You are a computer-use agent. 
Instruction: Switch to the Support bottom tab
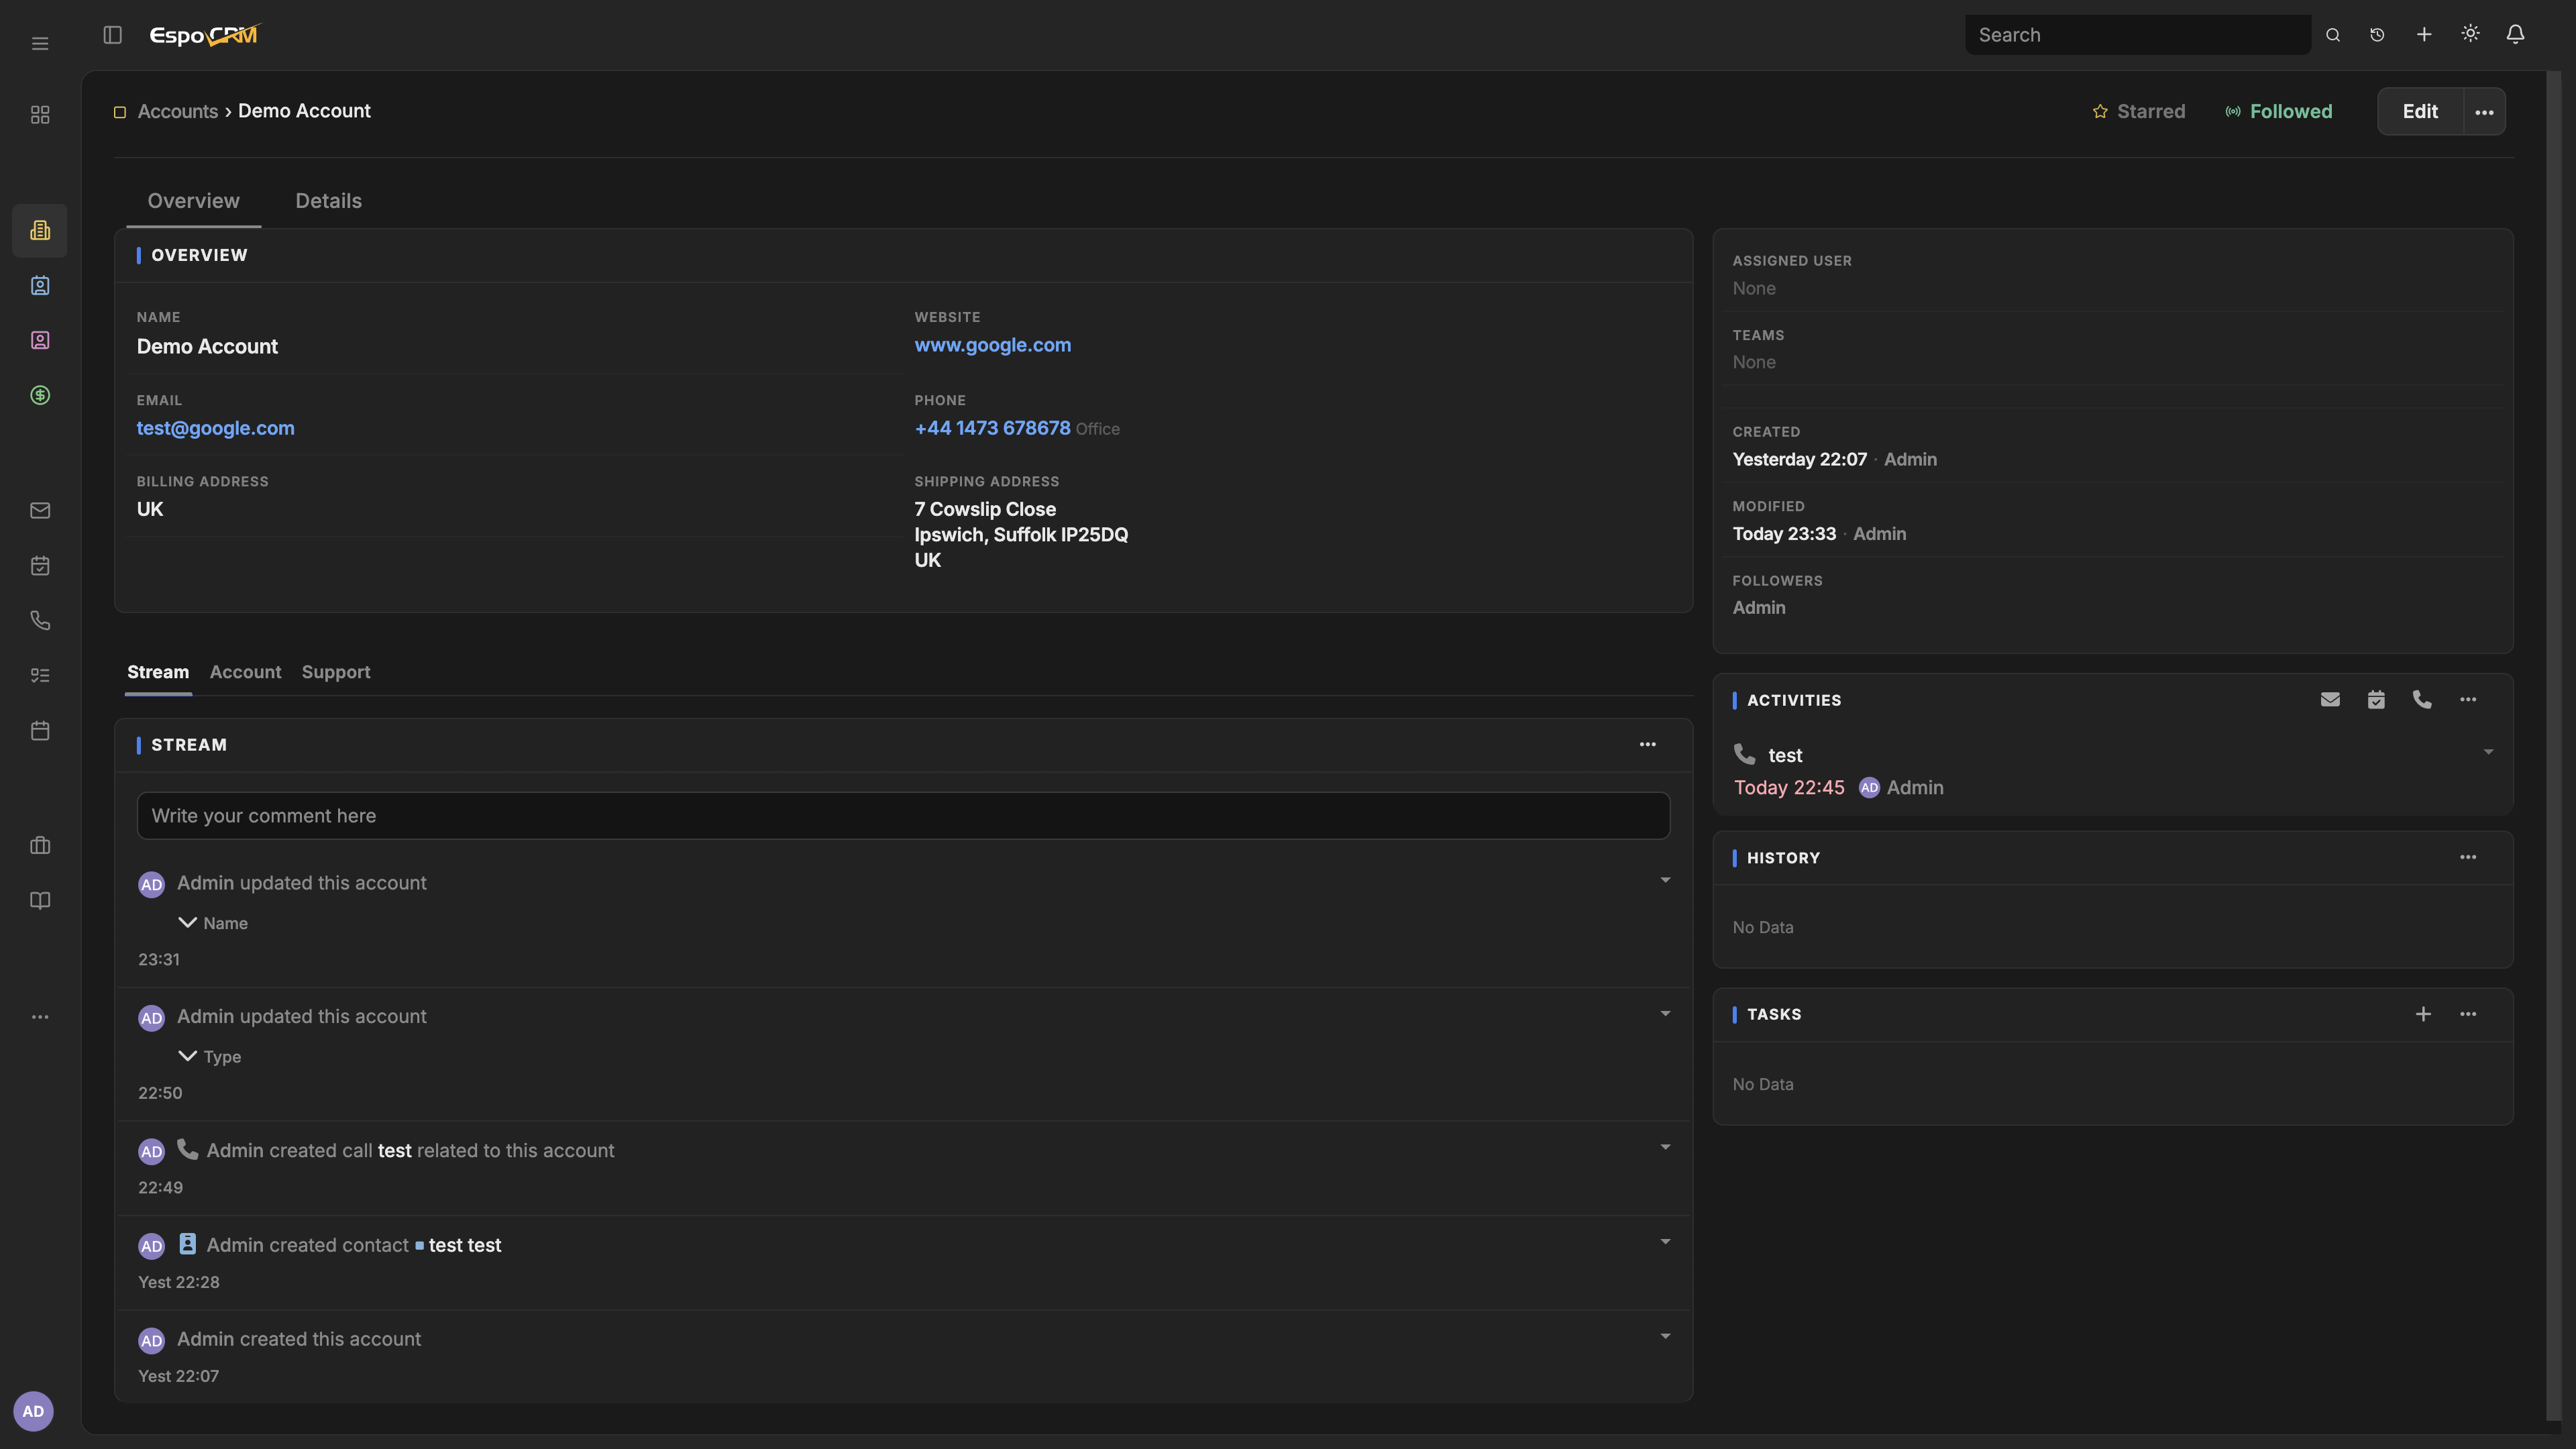[x=336, y=672]
